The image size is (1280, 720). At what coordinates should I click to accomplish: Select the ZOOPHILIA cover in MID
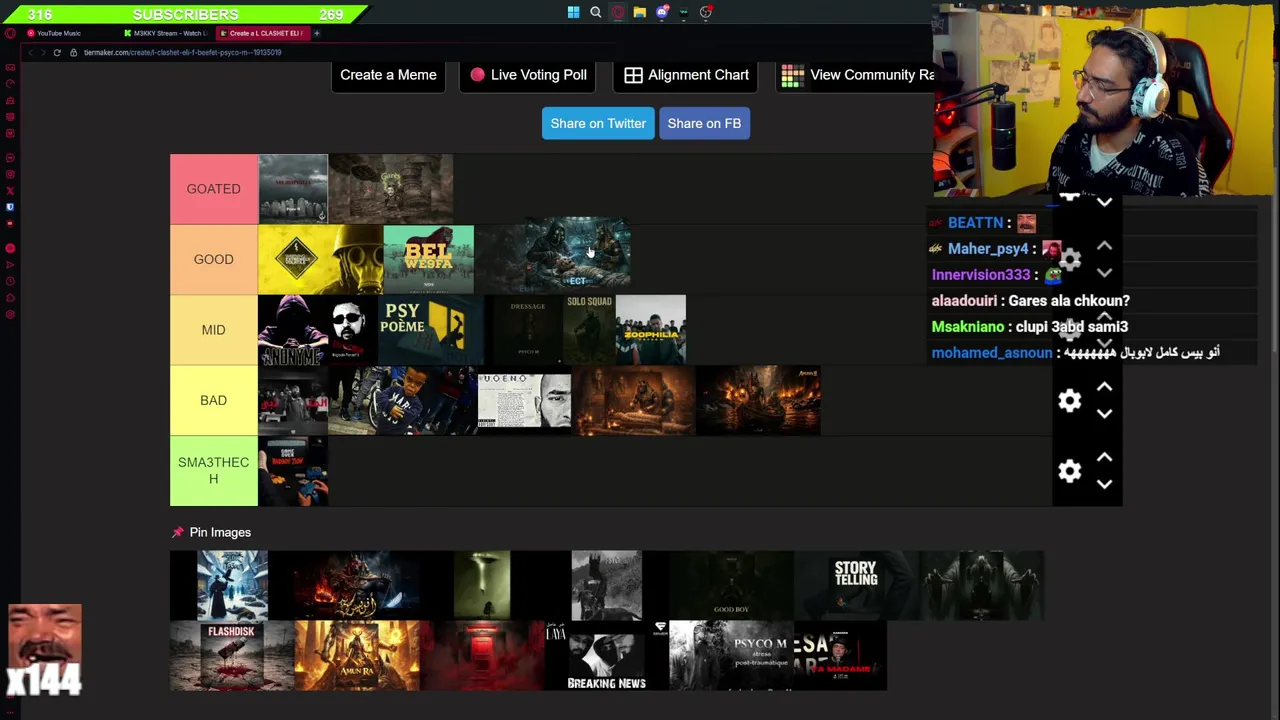click(x=651, y=330)
